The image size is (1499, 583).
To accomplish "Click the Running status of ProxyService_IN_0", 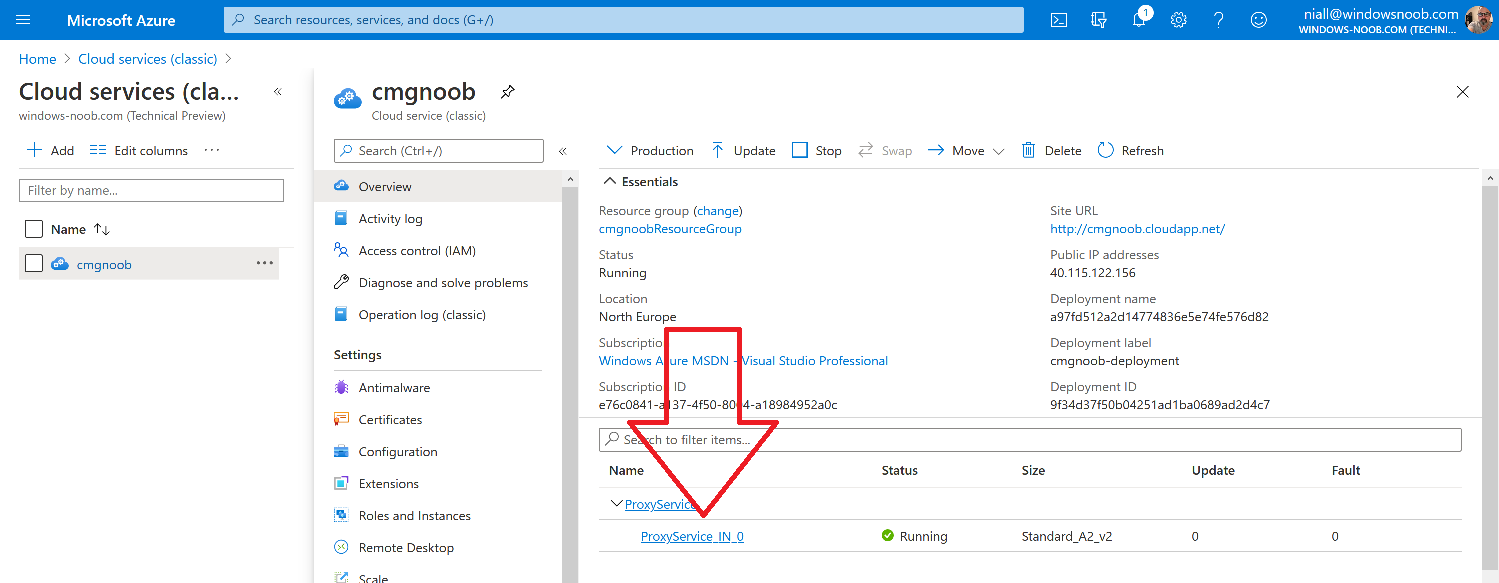I will (914, 536).
